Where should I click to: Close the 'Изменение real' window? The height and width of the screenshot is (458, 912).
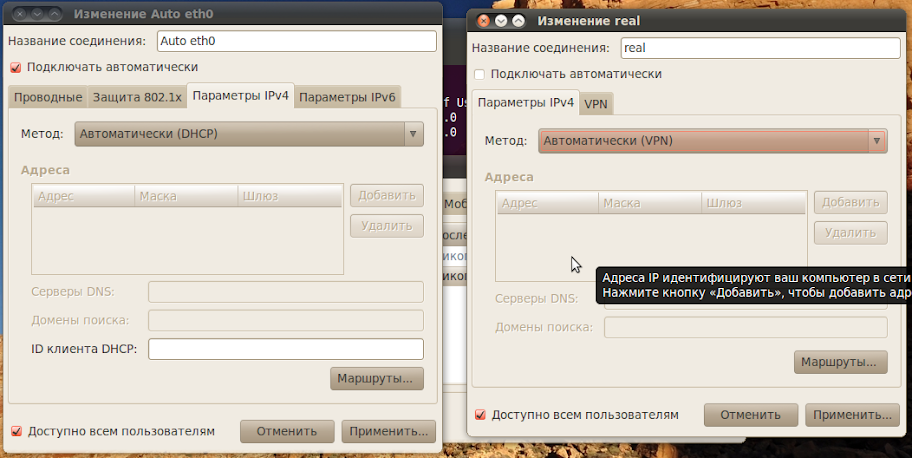pos(483,21)
